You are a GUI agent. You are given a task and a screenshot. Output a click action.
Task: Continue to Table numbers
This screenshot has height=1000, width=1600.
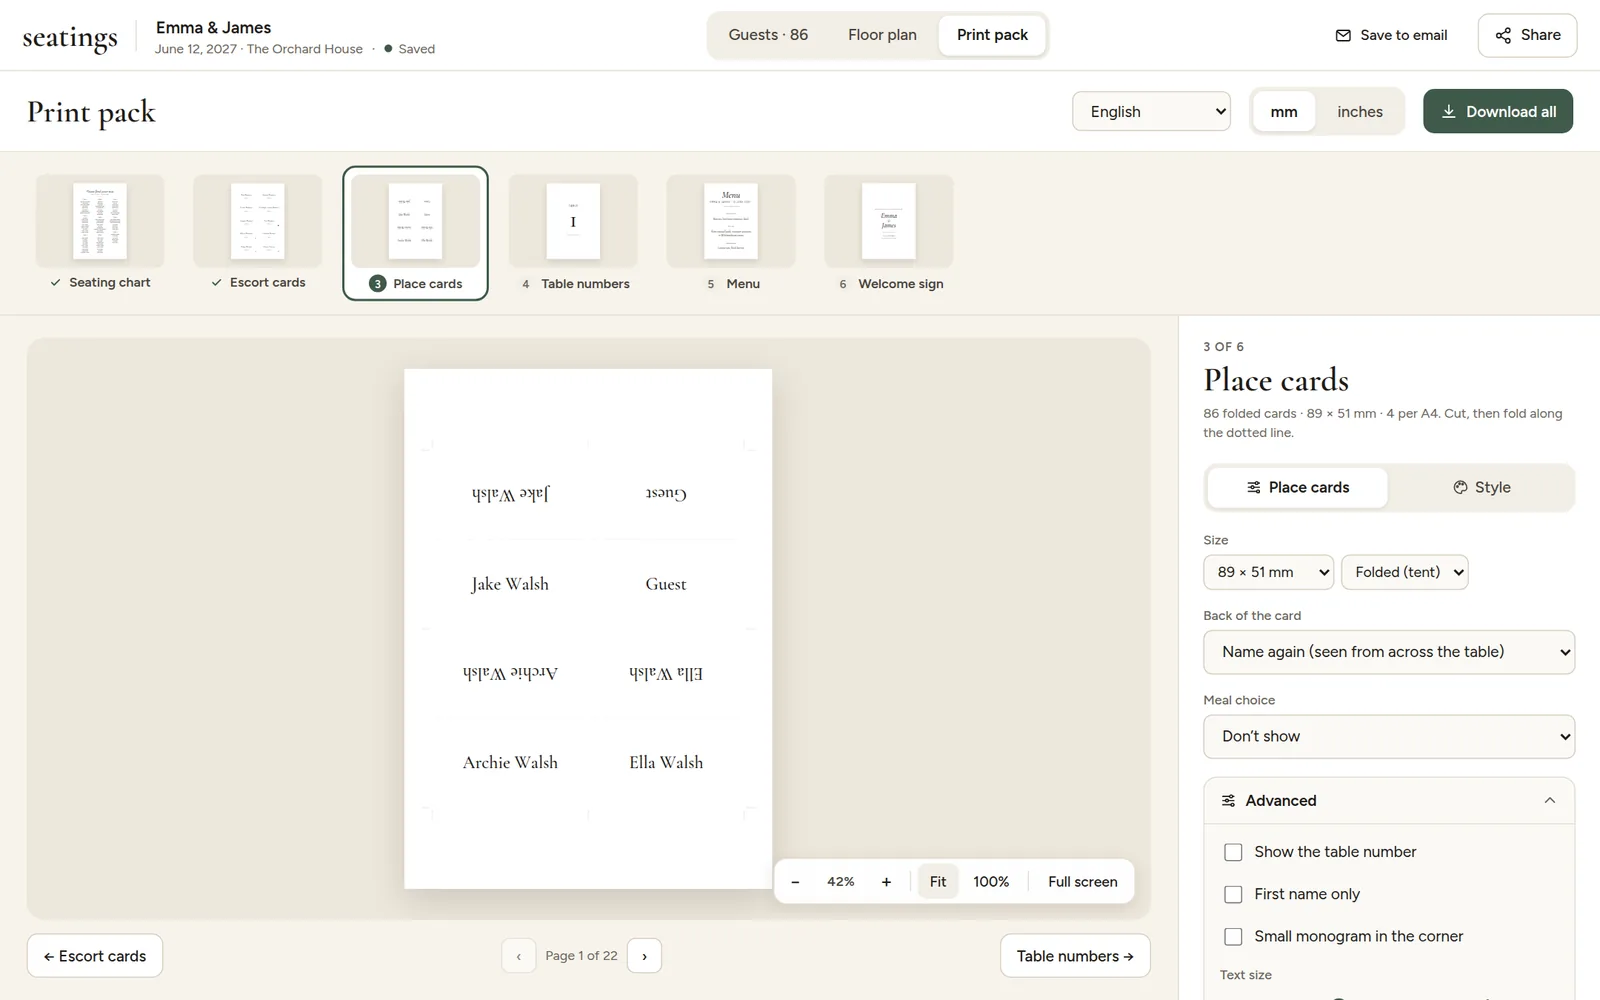1075,956
